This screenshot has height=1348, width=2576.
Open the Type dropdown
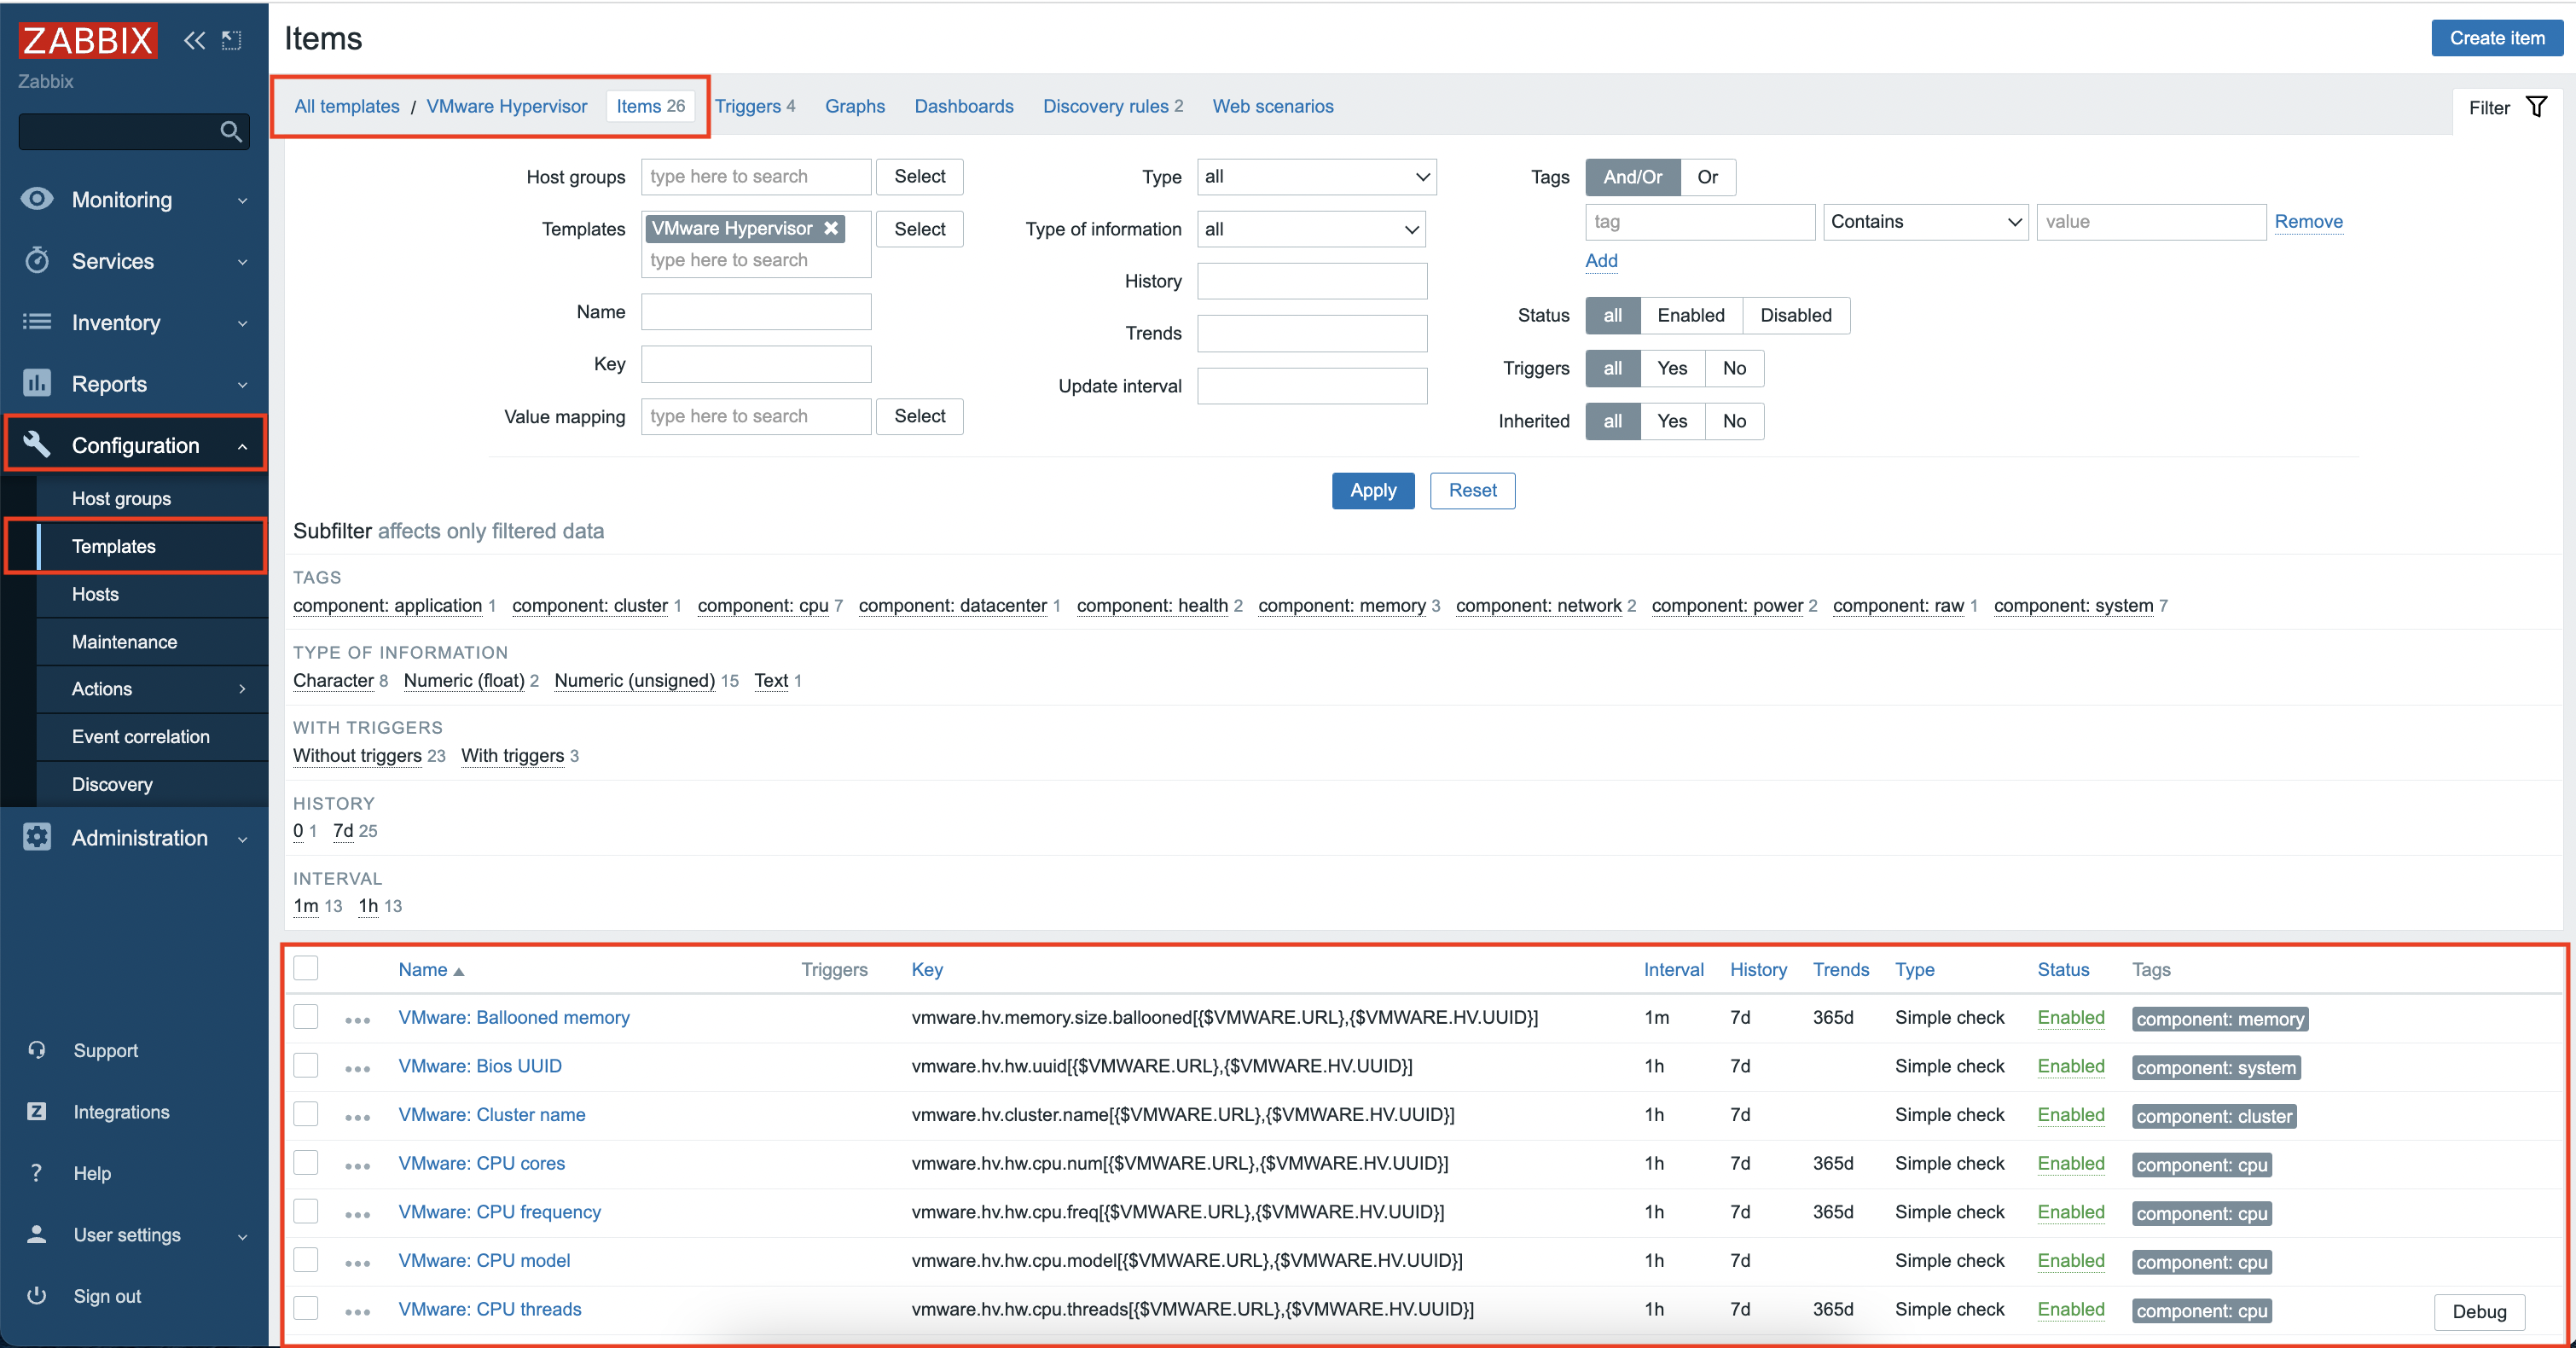(1315, 177)
